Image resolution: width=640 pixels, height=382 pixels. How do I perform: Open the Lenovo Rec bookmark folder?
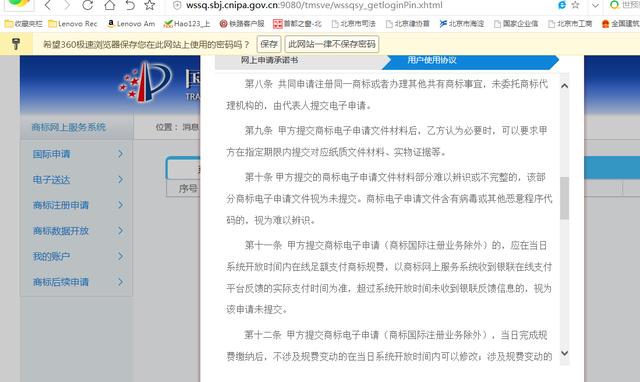click(73, 24)
